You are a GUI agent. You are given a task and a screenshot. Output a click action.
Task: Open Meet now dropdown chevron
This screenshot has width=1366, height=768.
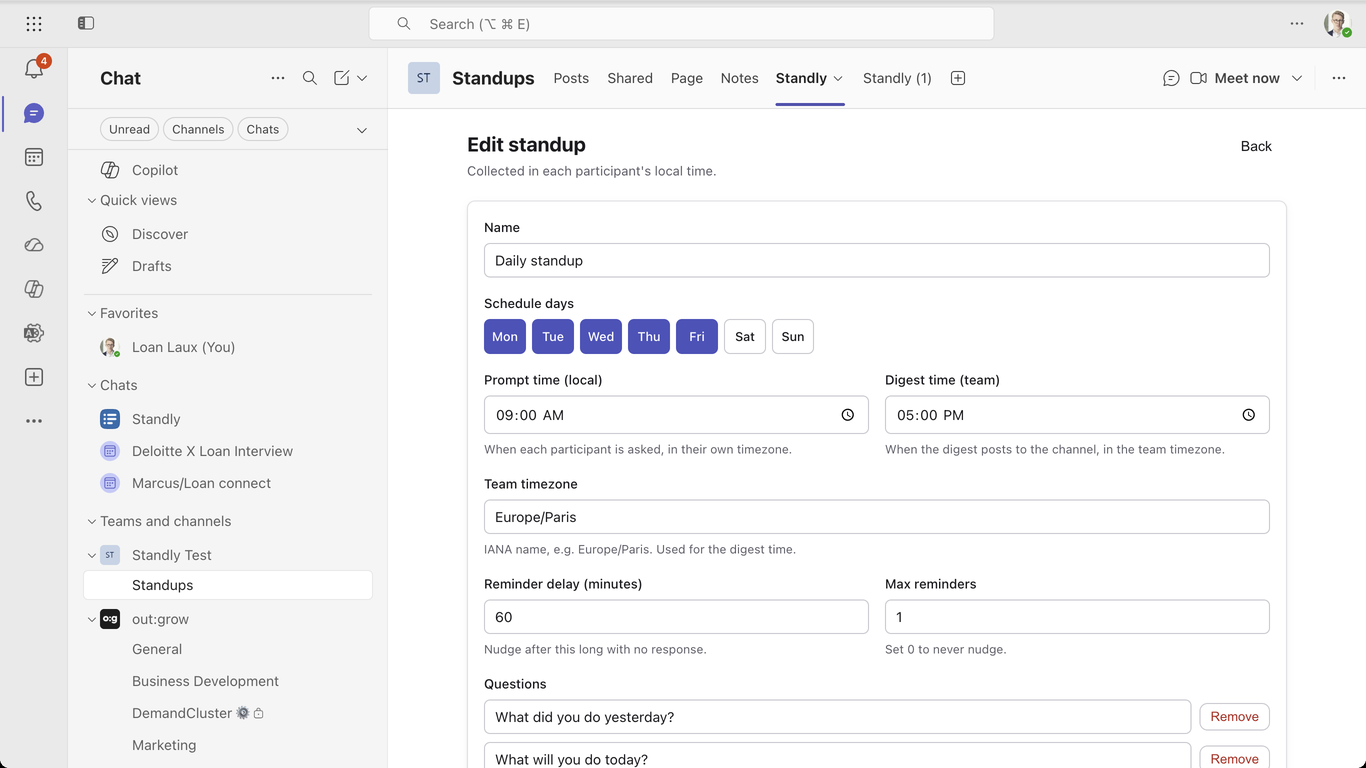point(1297,78)
